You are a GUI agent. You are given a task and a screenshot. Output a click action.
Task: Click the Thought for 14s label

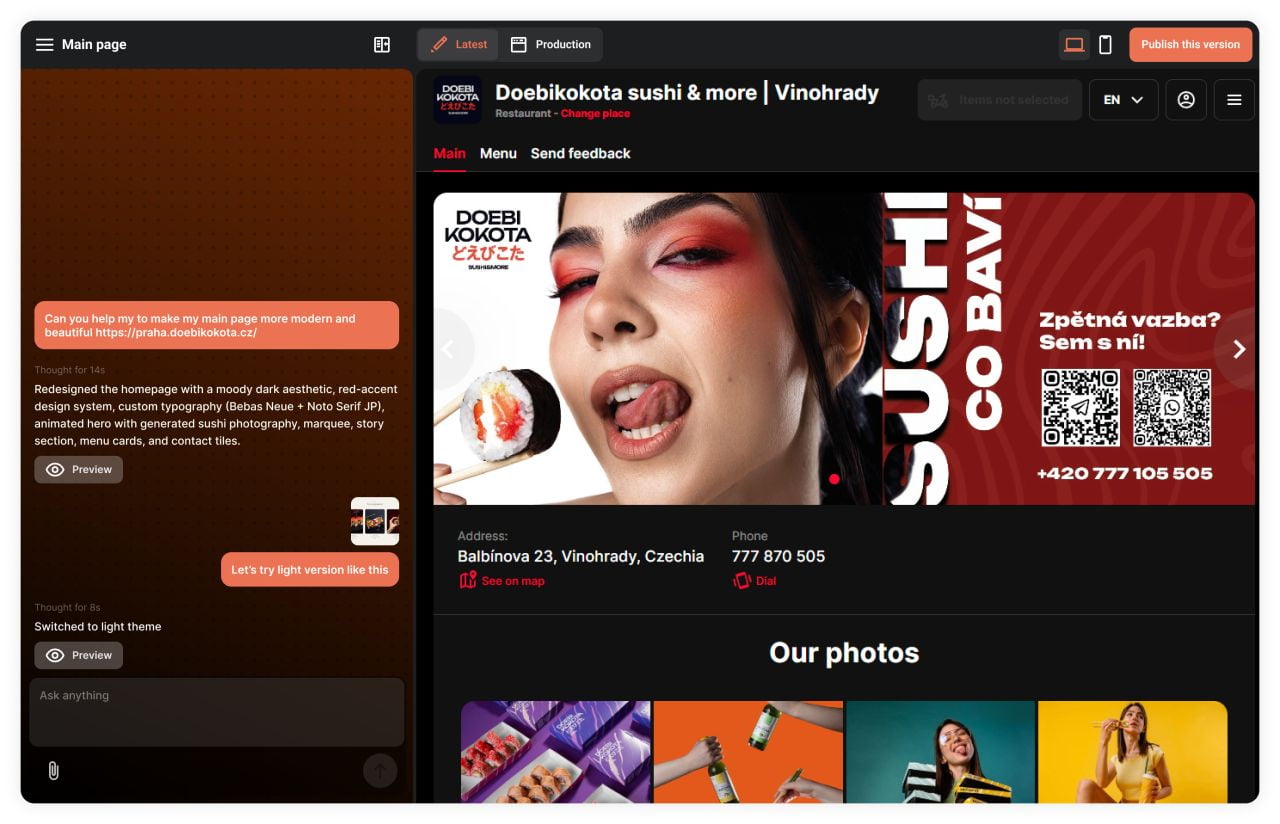click(70, 370)
